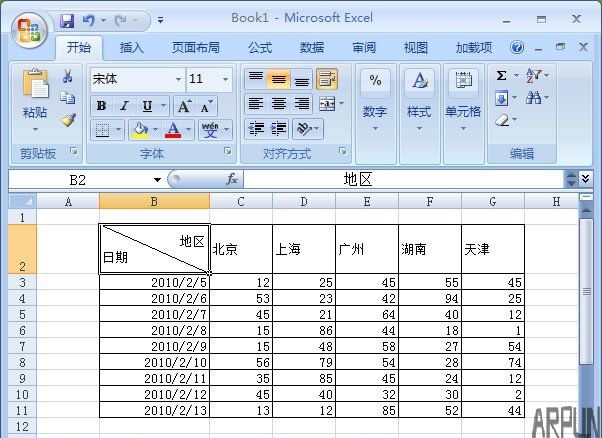This screenshot has width=602, height=438.
Task: Decrease font size with small A
Action: coord(207,106)
